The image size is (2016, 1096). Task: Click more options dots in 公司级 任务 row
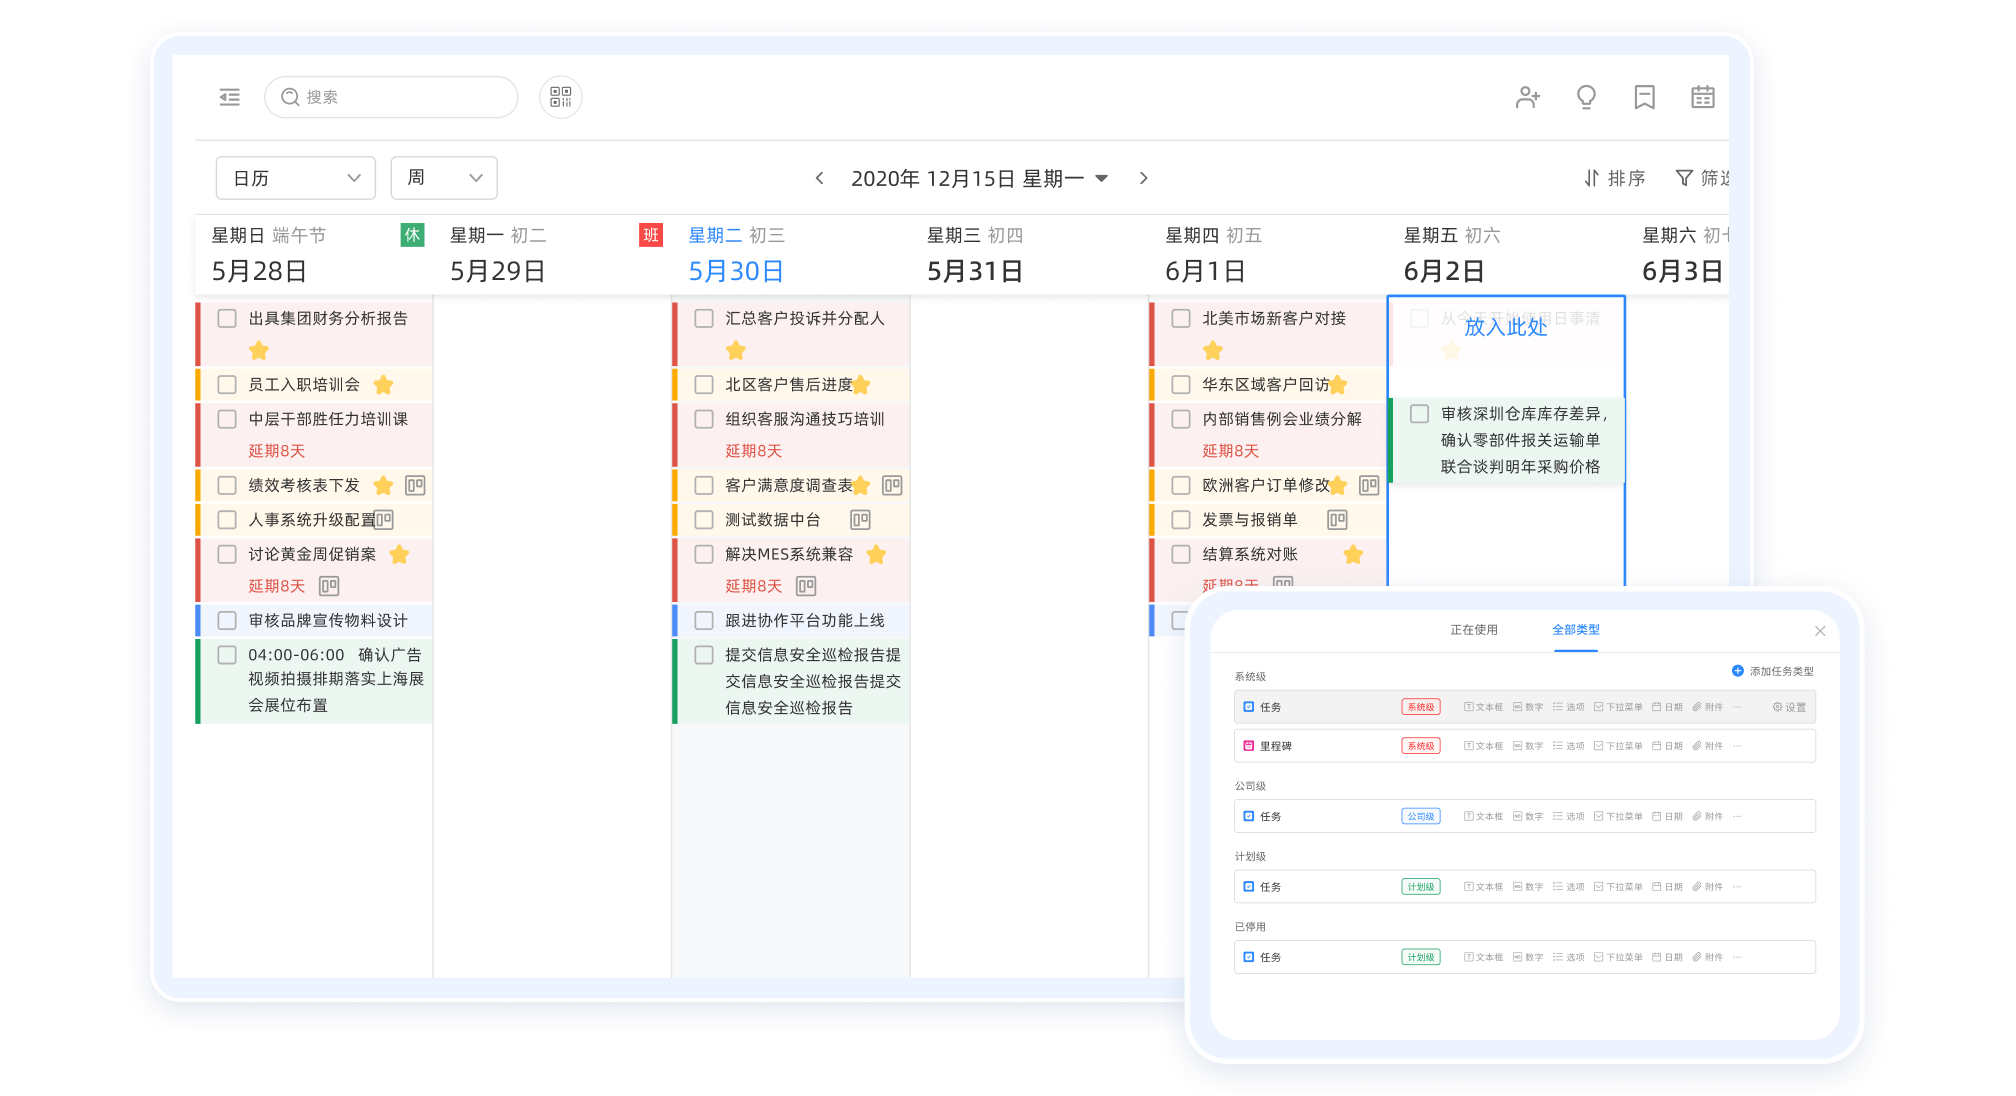click(x=1737, y=817)
